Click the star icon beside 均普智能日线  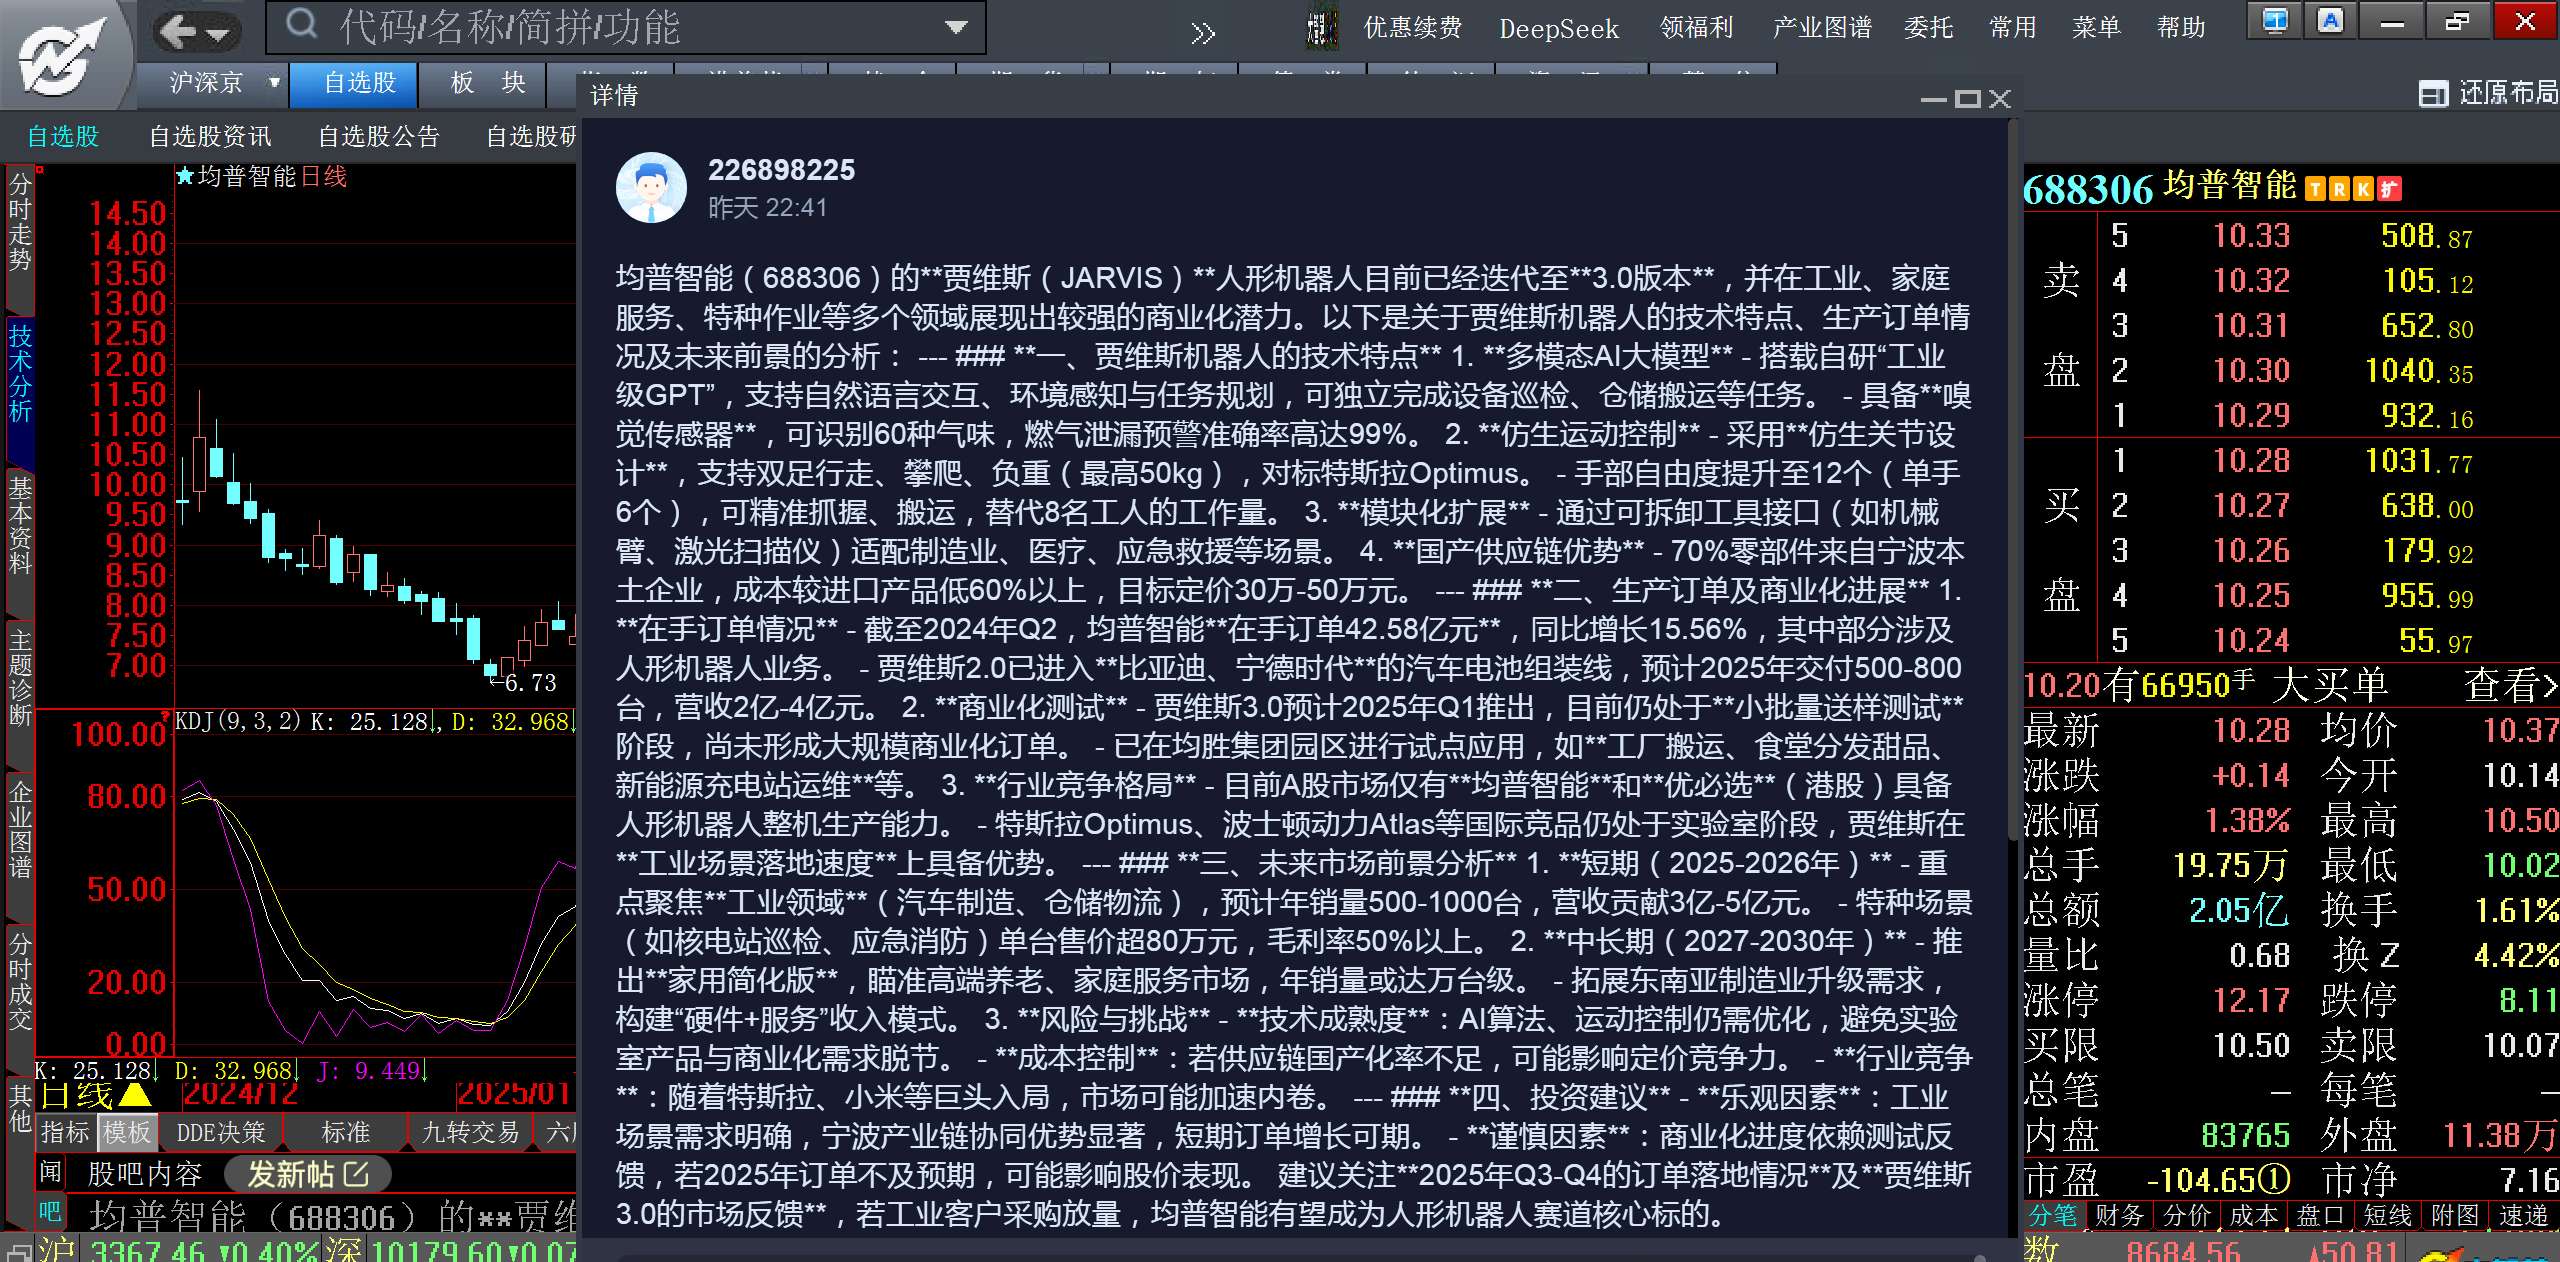point(185,177)
